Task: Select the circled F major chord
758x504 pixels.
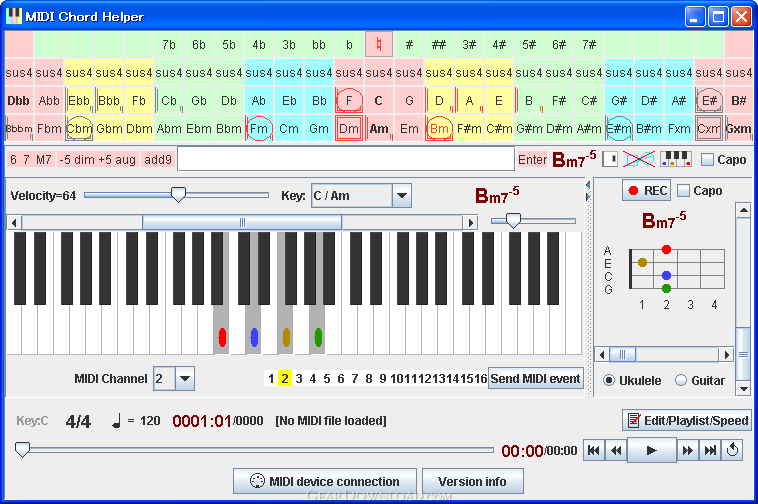Action: tap(349, 101)
